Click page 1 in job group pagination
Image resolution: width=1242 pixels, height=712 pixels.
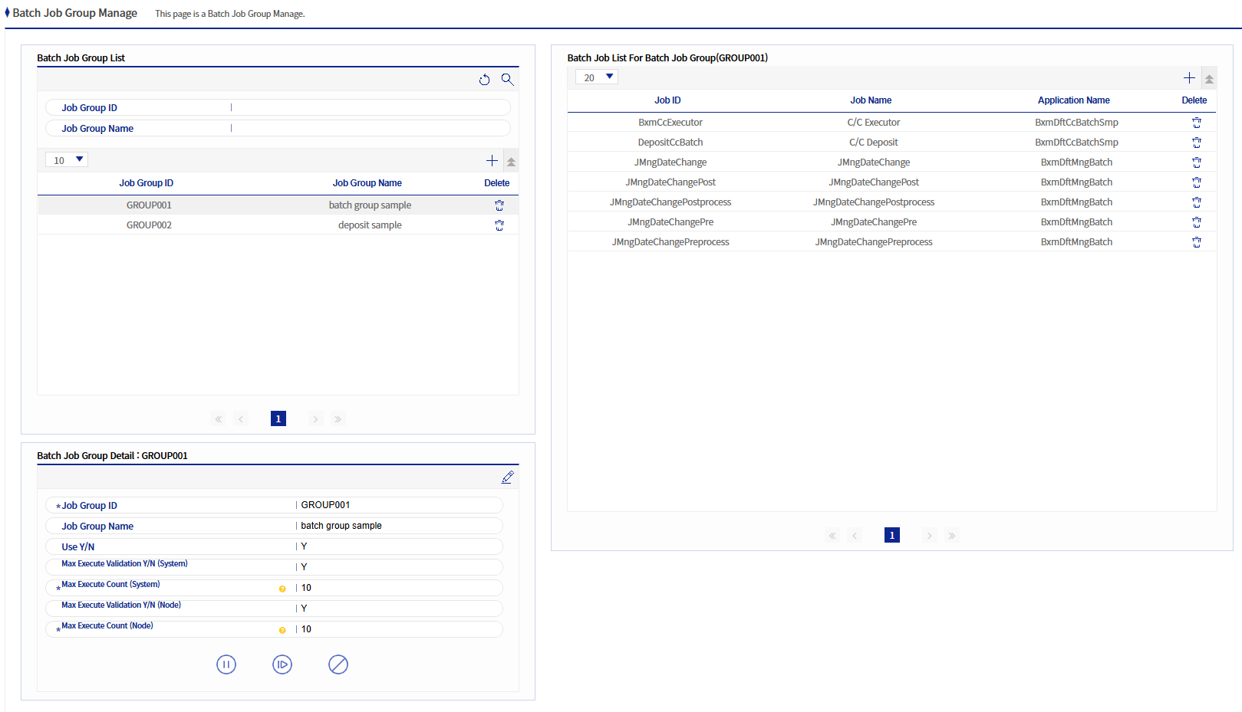click(278, 419)
